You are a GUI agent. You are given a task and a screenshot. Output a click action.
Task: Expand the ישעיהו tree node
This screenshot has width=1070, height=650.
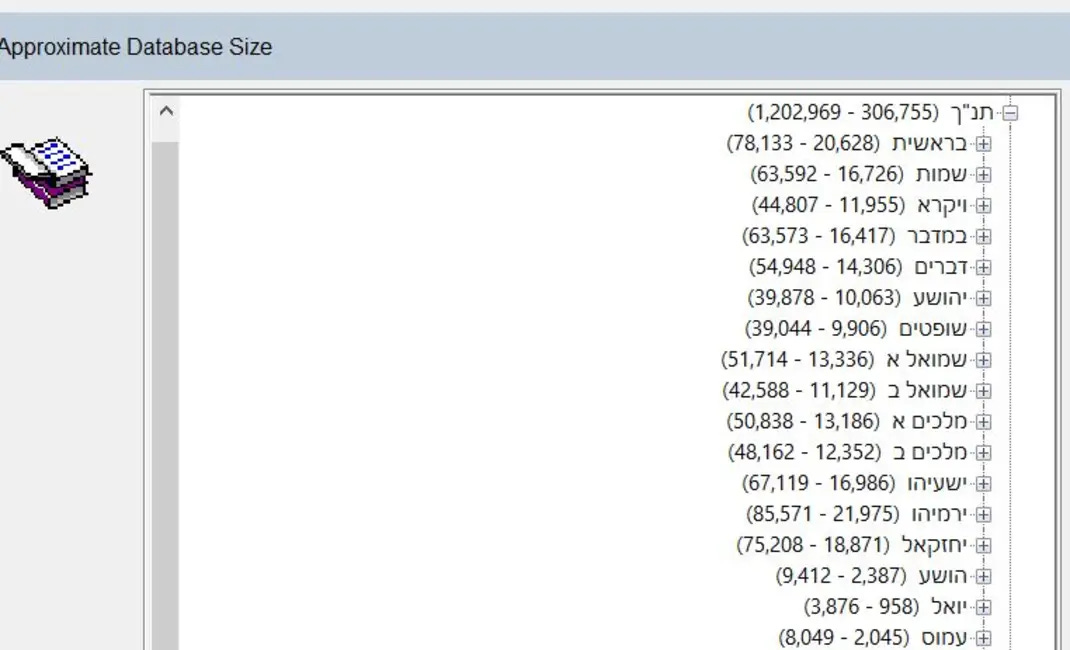(983, 484)
